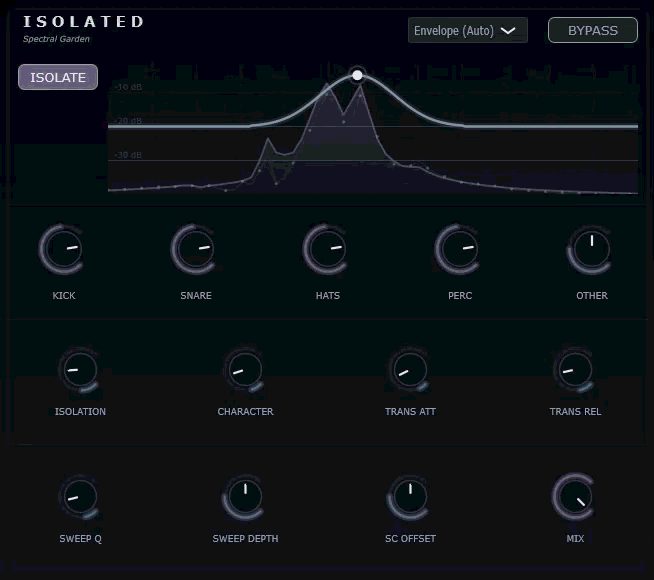654x580 pixels.
Task: Click the KICK knob
Action: point(62,249)
